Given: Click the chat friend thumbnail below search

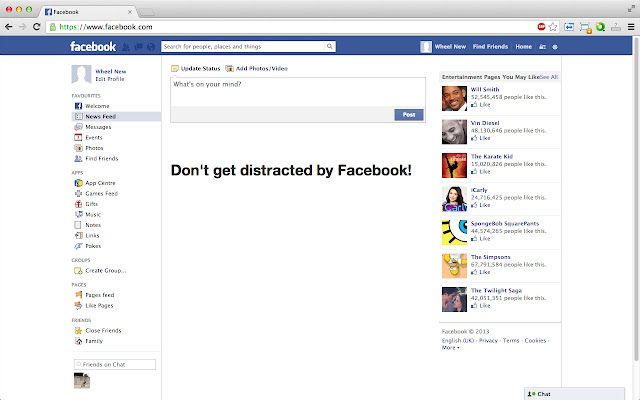Looking at the screenshot, I should tap(82, 381).
